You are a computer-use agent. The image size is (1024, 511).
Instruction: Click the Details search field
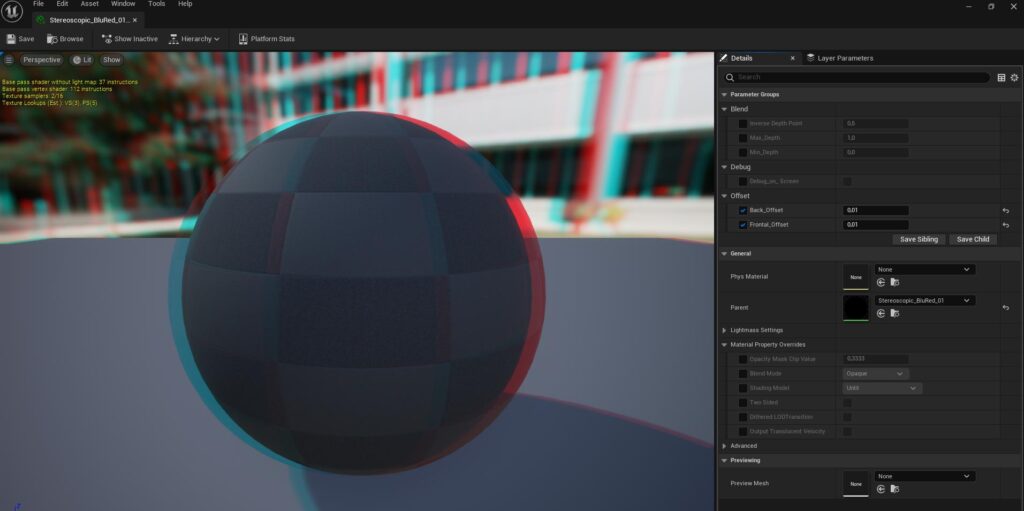click(x=857, y=77)
